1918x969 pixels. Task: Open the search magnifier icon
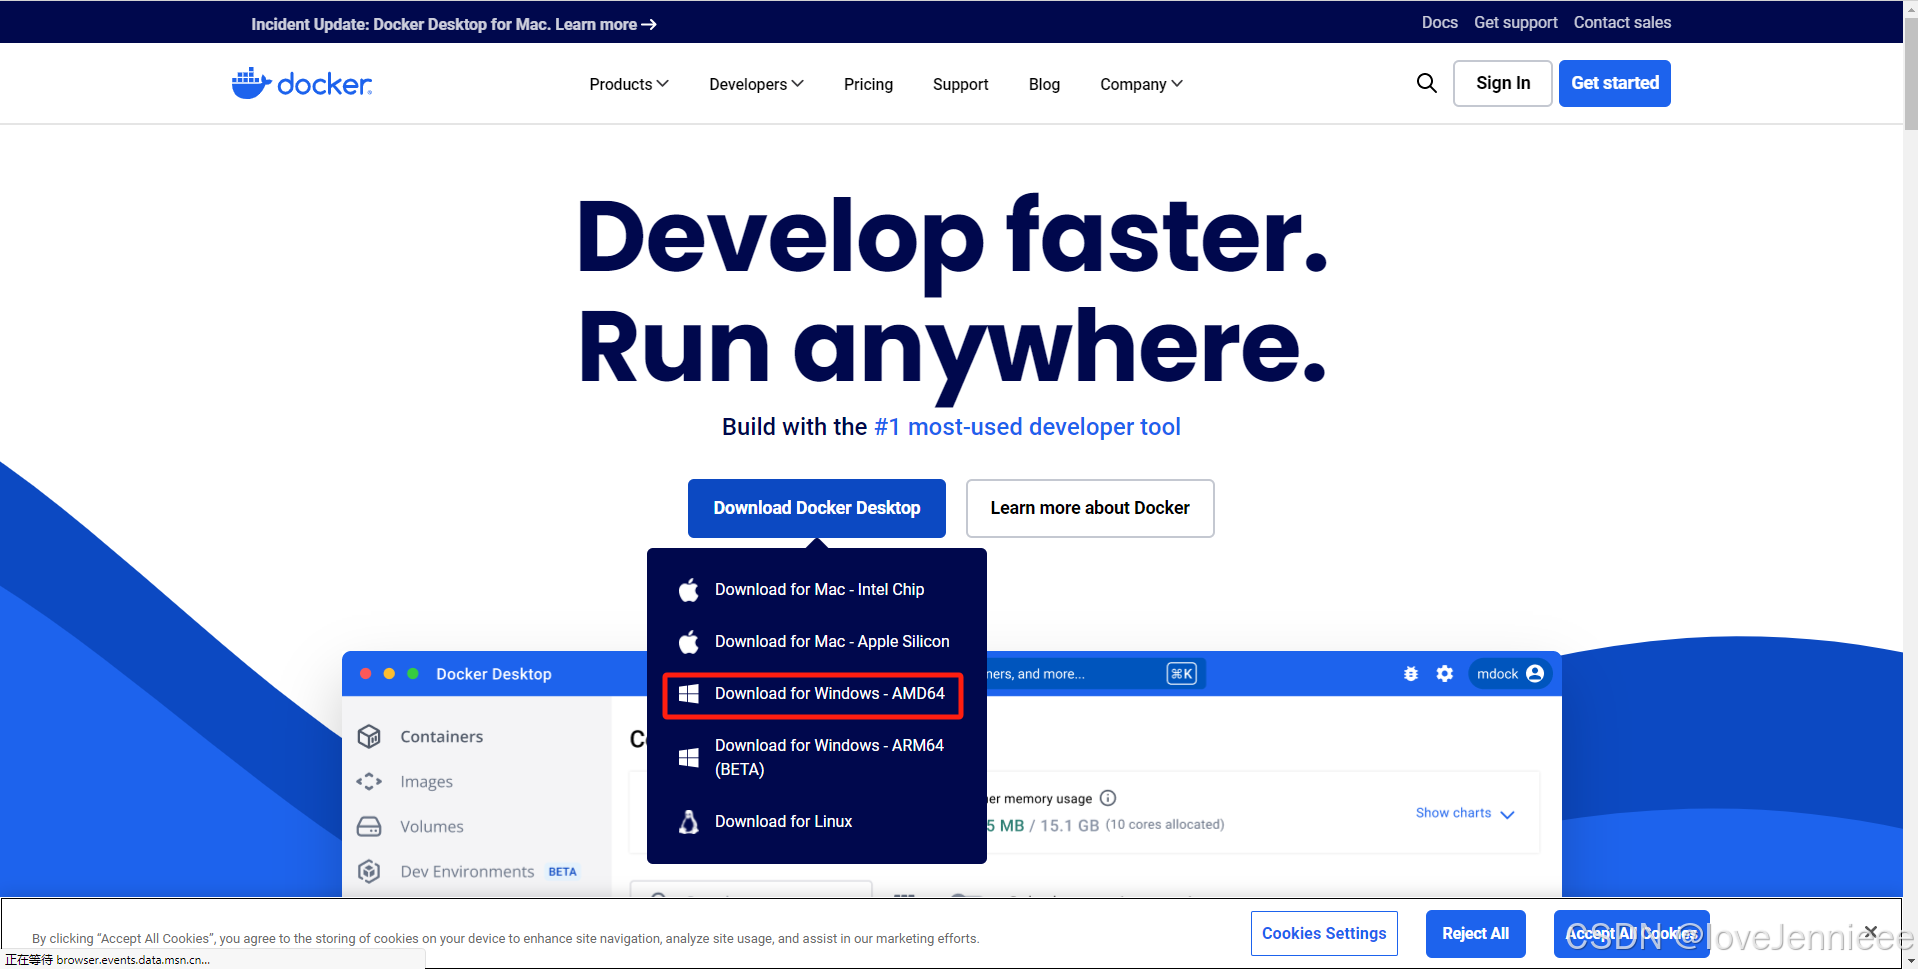tap(1427, 83)
